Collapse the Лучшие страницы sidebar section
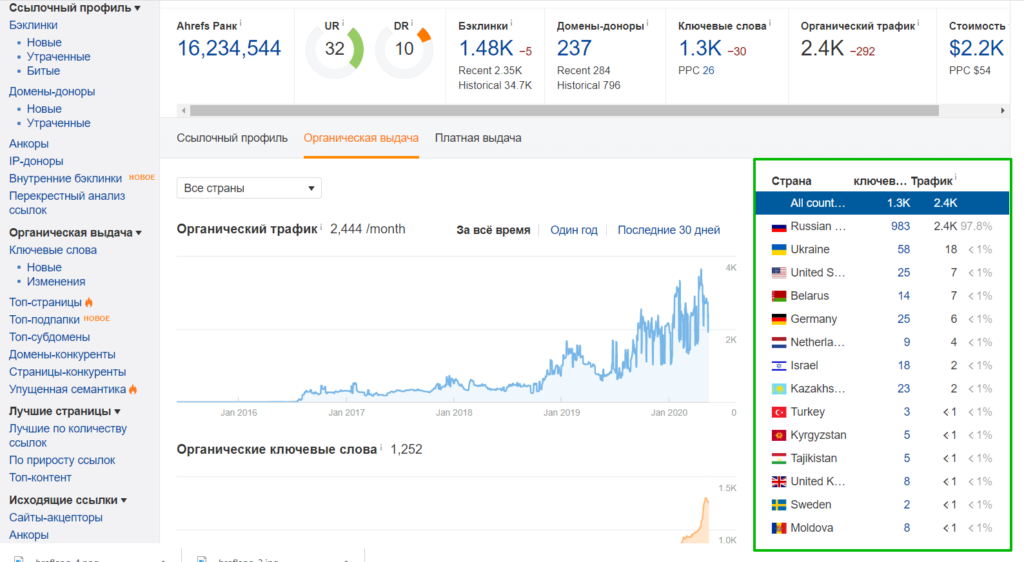Image resolution: width=1024 pixels, height=562 pixels. pyautogui.click(x=65, y=411)
